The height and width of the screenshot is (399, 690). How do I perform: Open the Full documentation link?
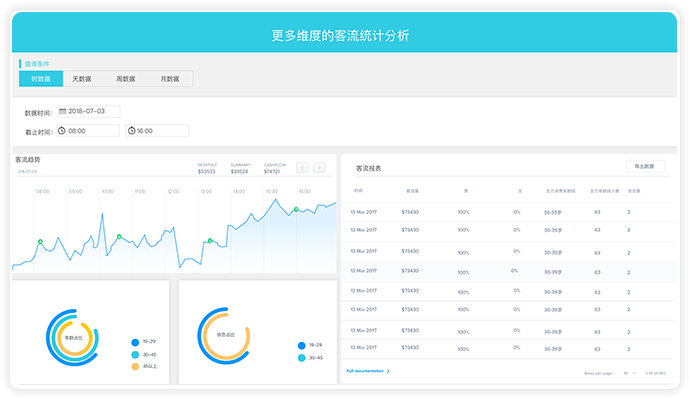(x=365, y=371)
